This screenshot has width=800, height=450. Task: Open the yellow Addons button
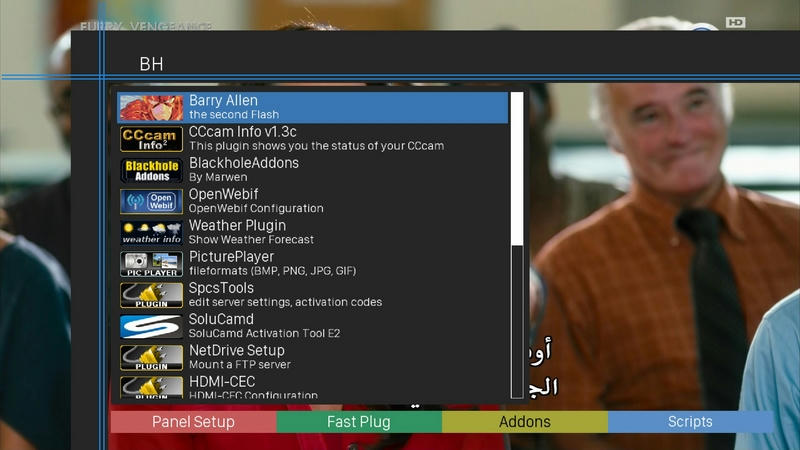(524, 422)
